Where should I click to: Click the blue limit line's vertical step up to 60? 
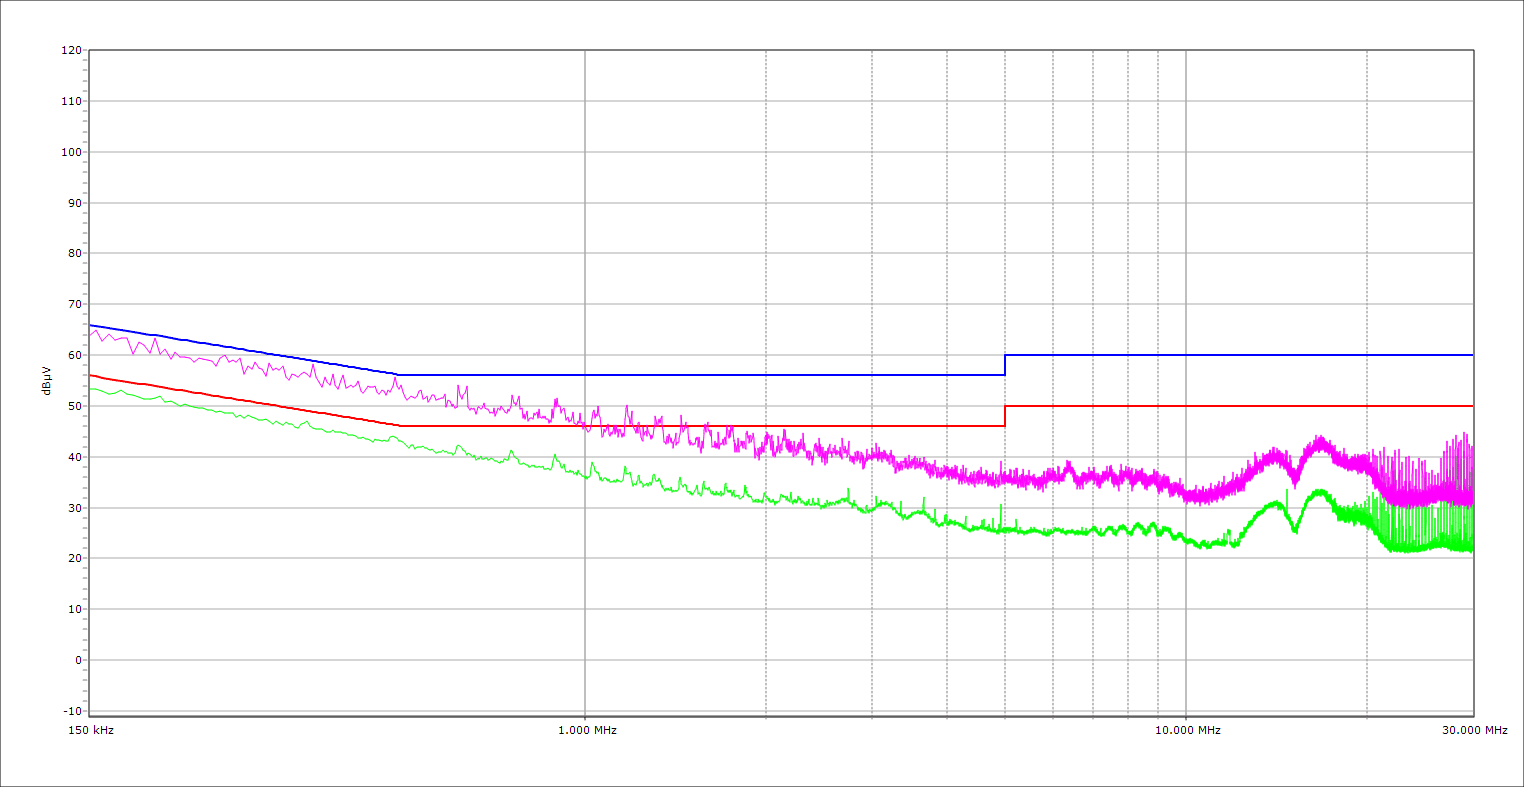(1005, 365)
